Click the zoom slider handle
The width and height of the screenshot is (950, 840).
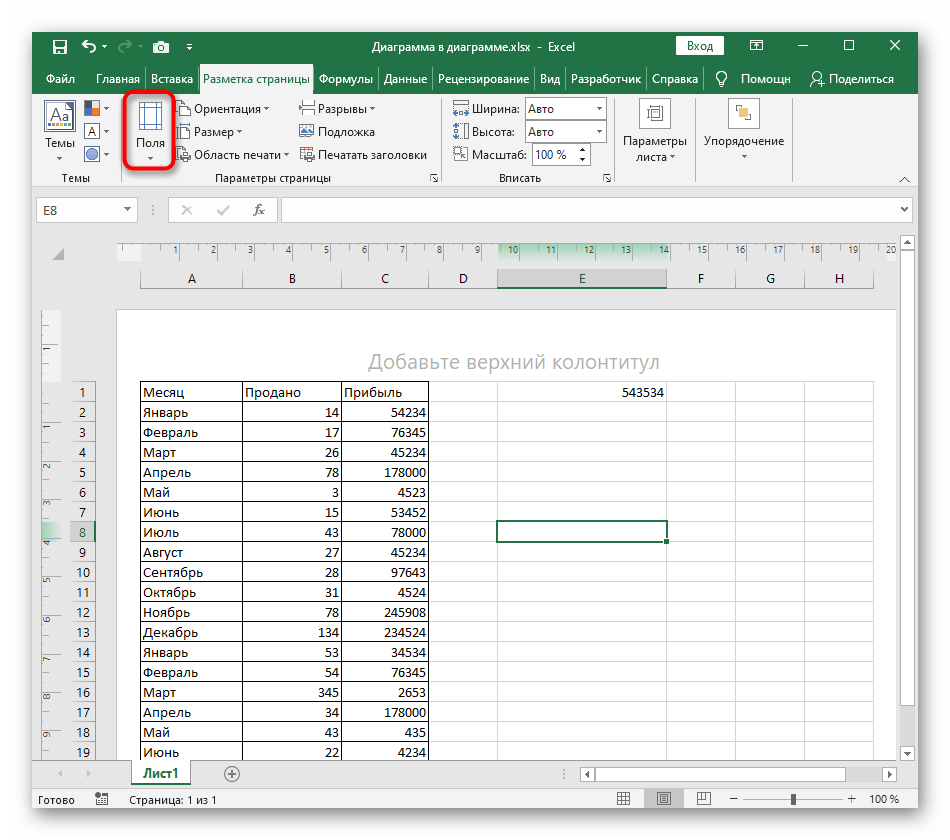point(795,799)
